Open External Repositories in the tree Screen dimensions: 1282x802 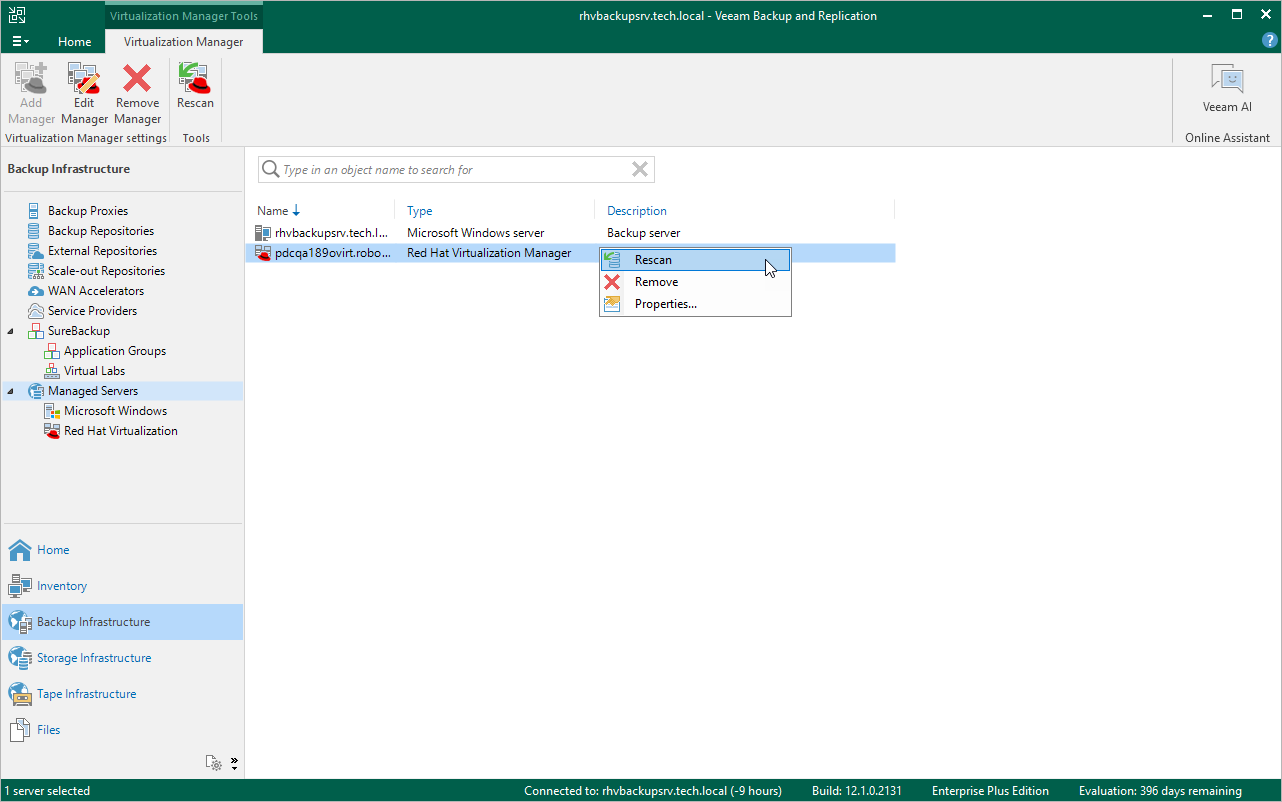[102, 251]
